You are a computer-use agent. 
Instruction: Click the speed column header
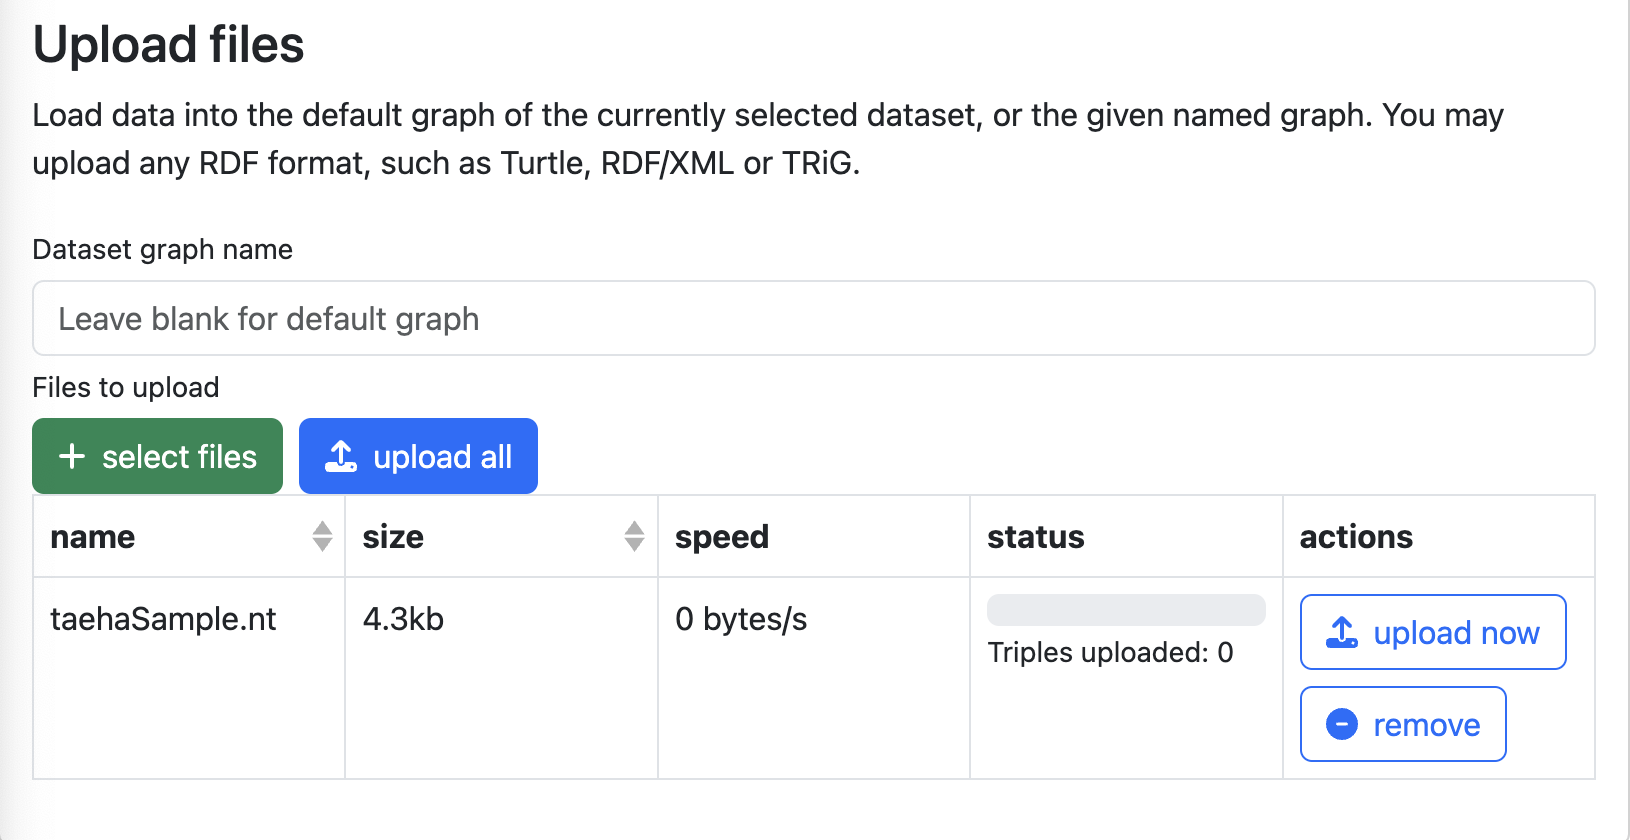click(722, 537)
